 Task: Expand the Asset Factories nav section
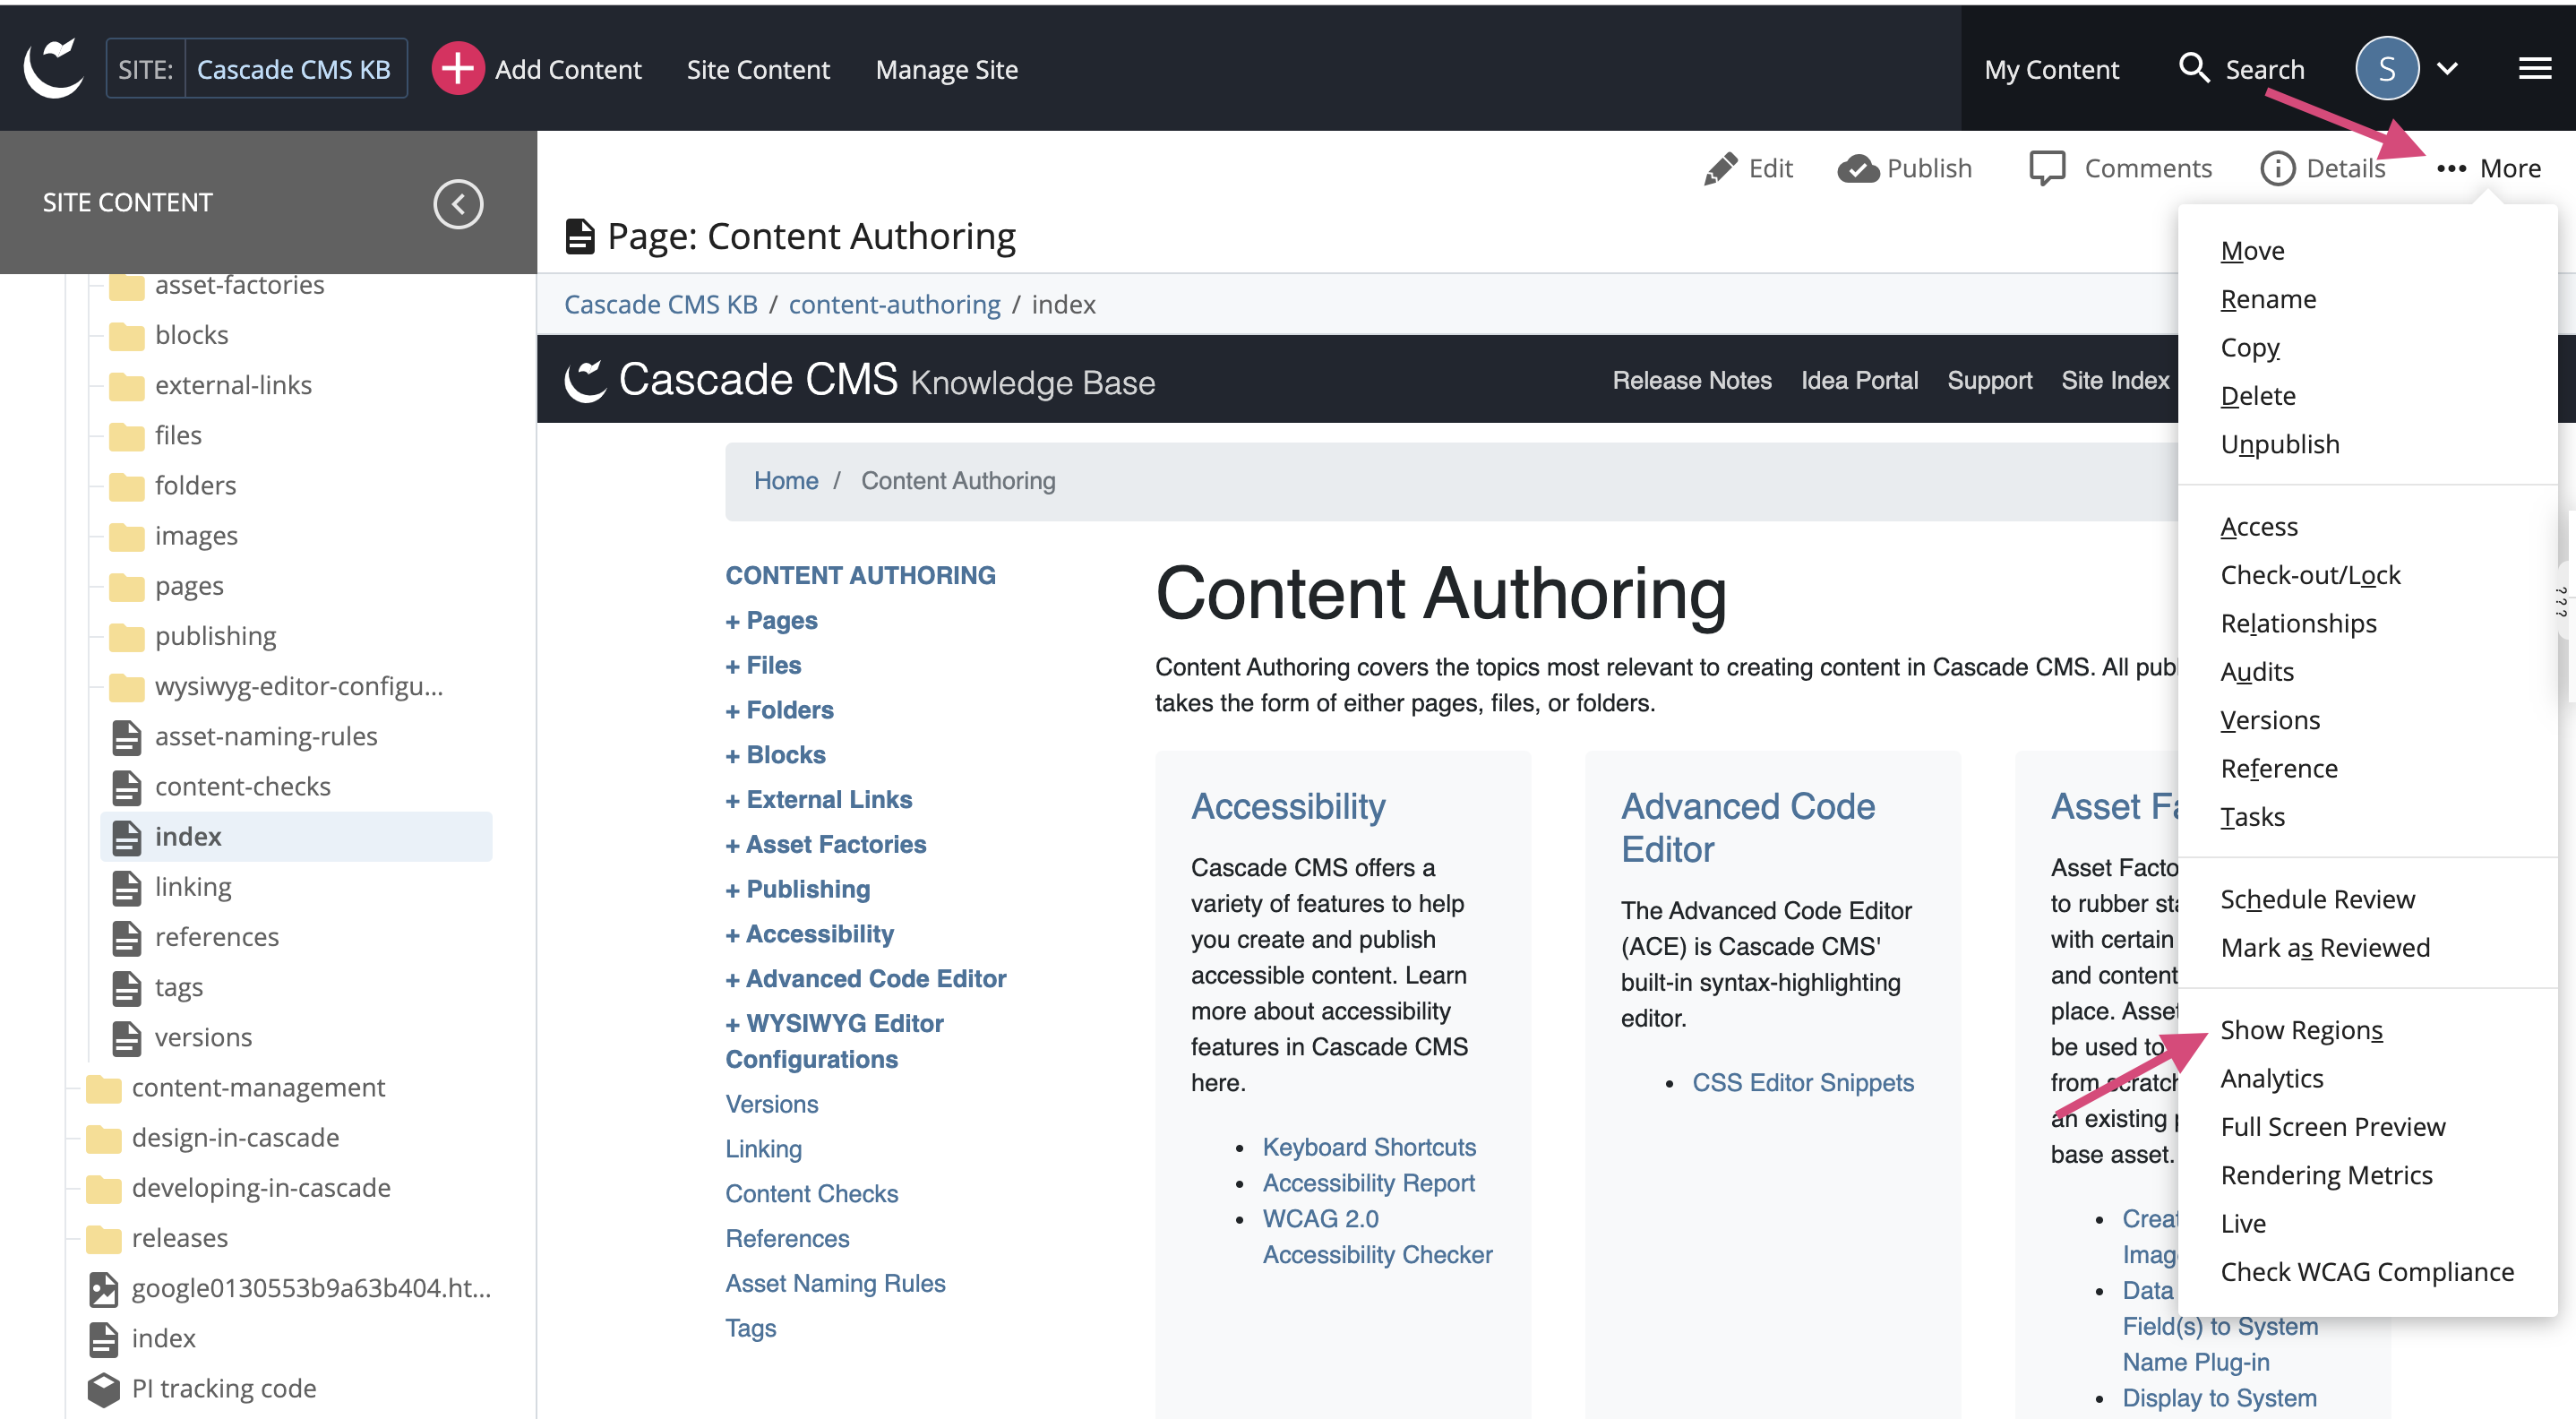pos(826,844)
